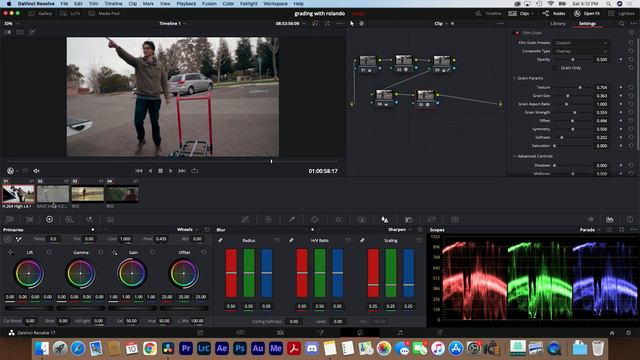The height and width of the screenshot is (360, 640).
Task: Open the Gallery panel button
Action: [40, 13]
